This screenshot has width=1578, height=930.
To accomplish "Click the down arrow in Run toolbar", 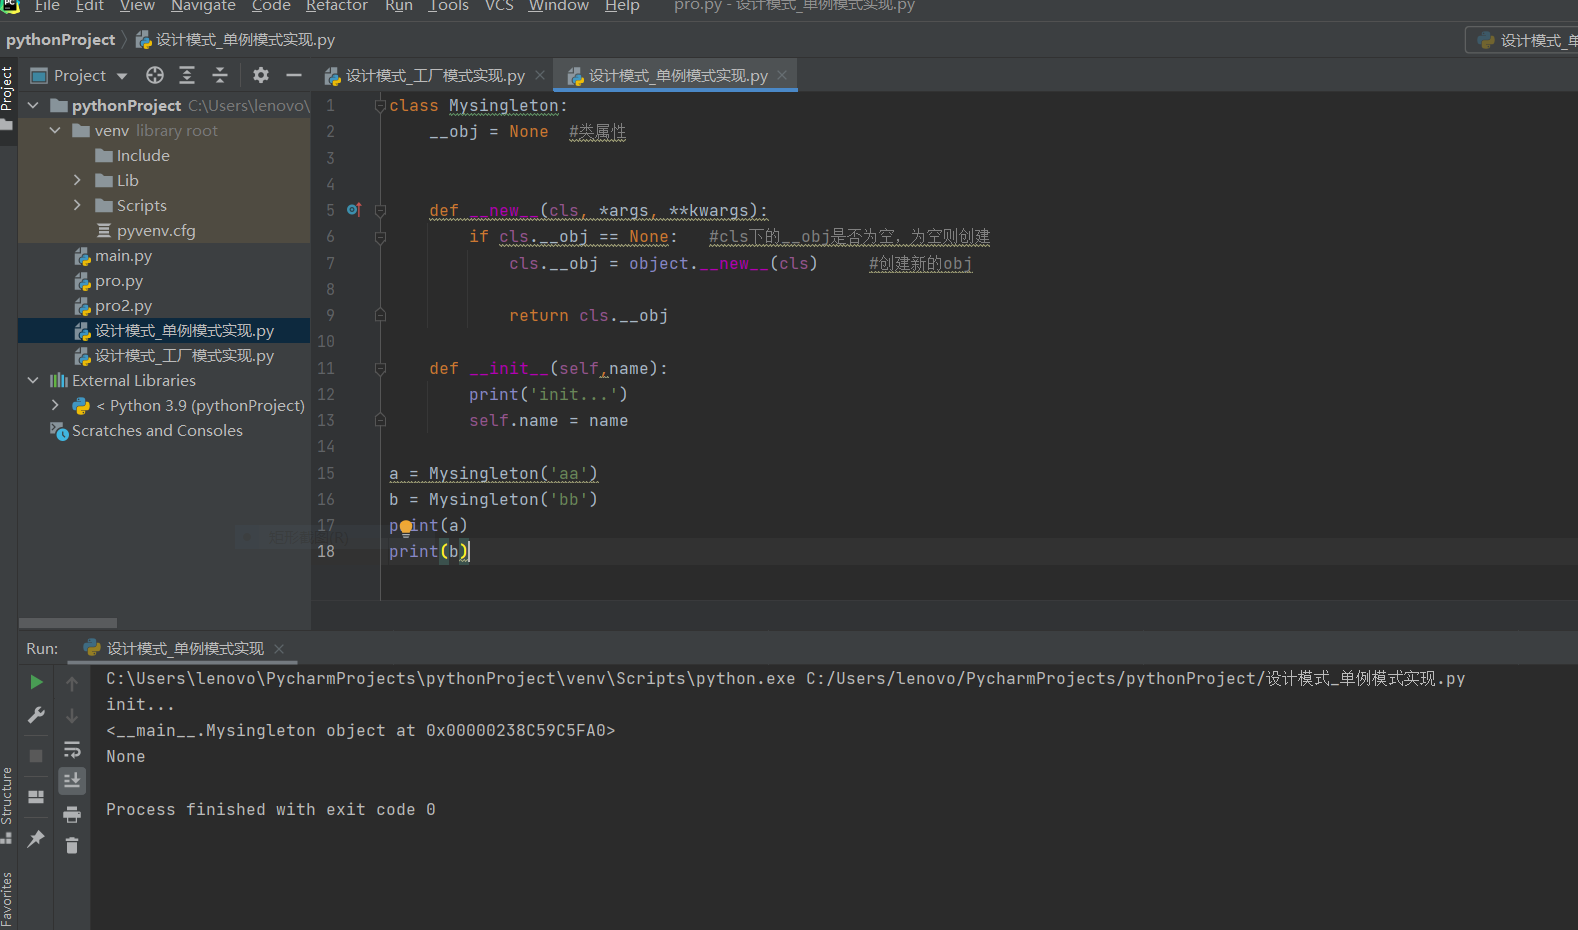I will pos(72,716).
